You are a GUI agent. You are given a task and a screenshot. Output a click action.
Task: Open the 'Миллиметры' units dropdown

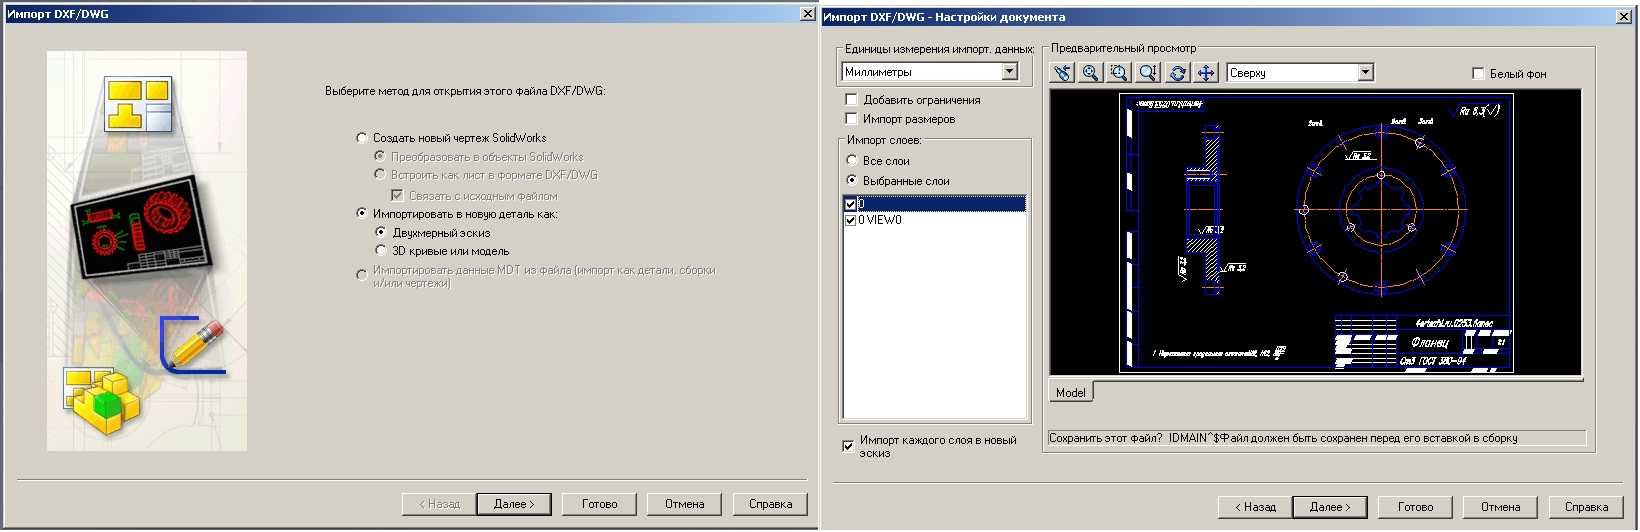click(1009, 72)
